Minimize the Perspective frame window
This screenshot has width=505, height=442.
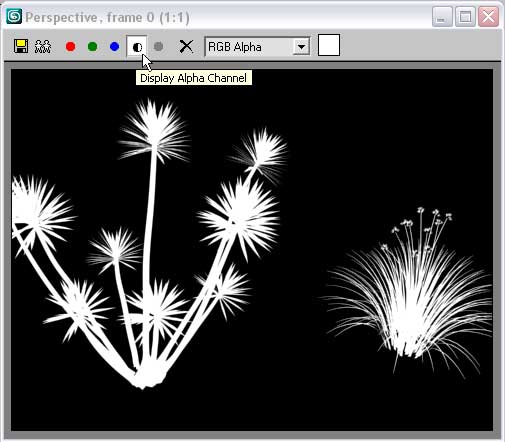[442, 17]
